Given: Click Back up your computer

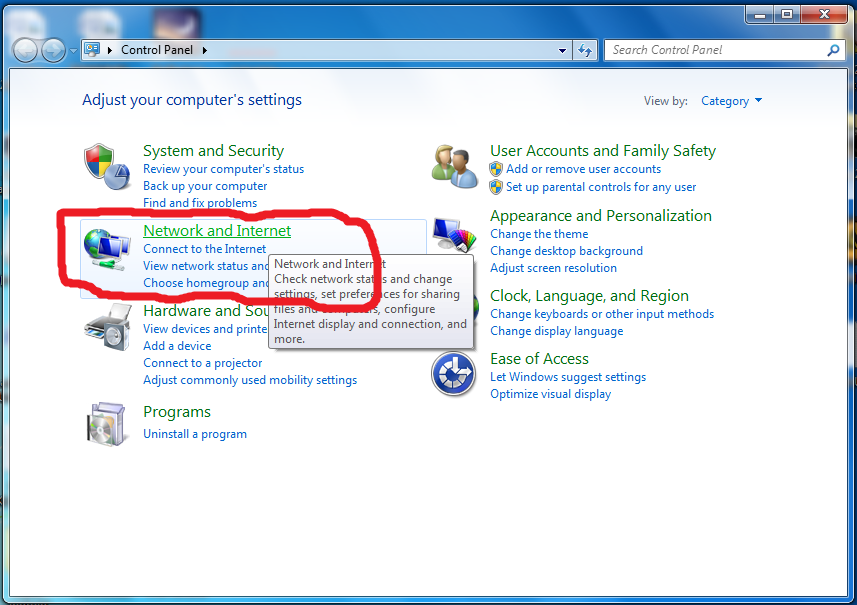Looking at the screenshot, I should (205, 186).
